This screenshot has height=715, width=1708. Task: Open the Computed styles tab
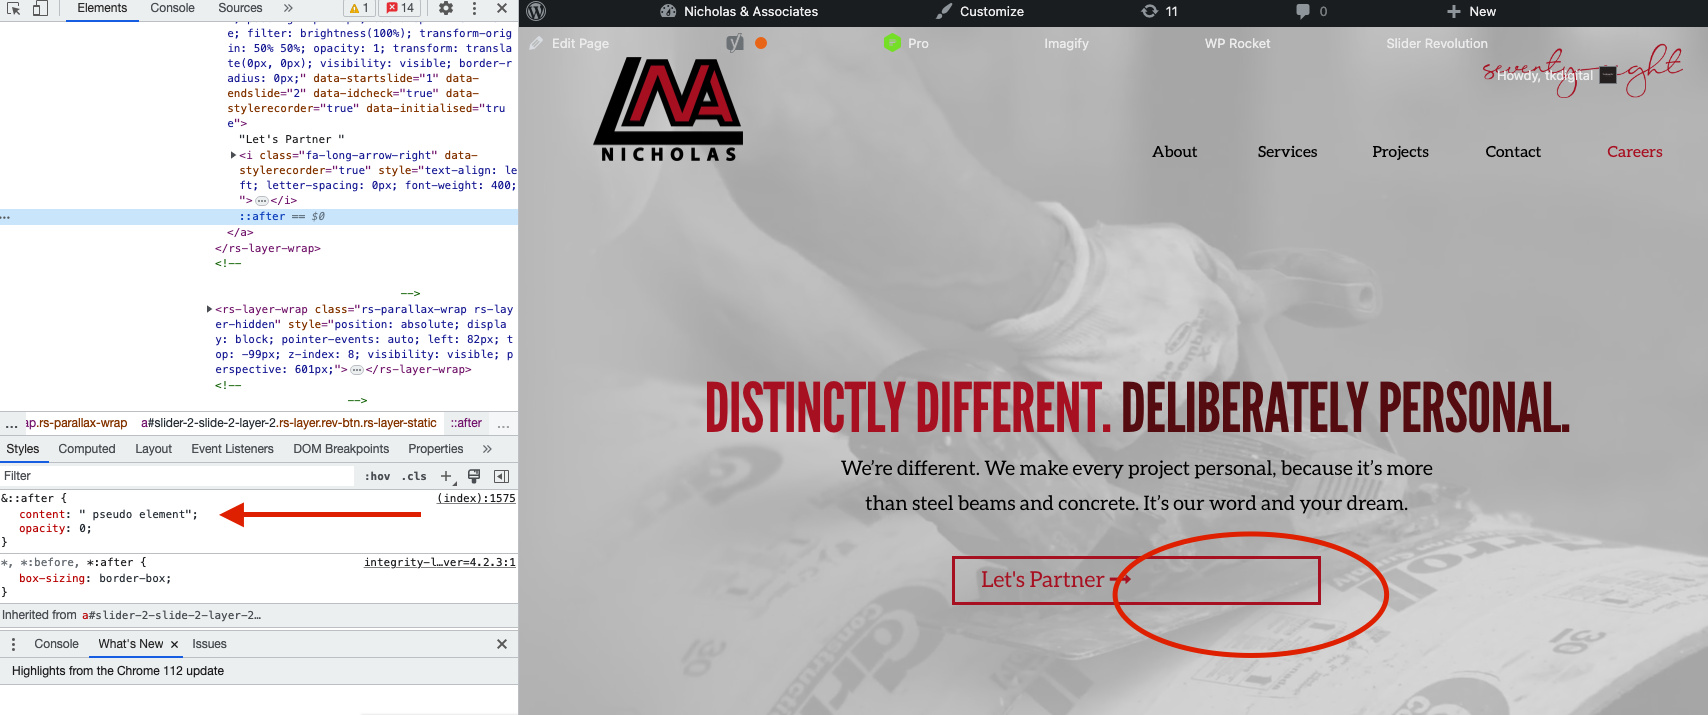(87, 449)
